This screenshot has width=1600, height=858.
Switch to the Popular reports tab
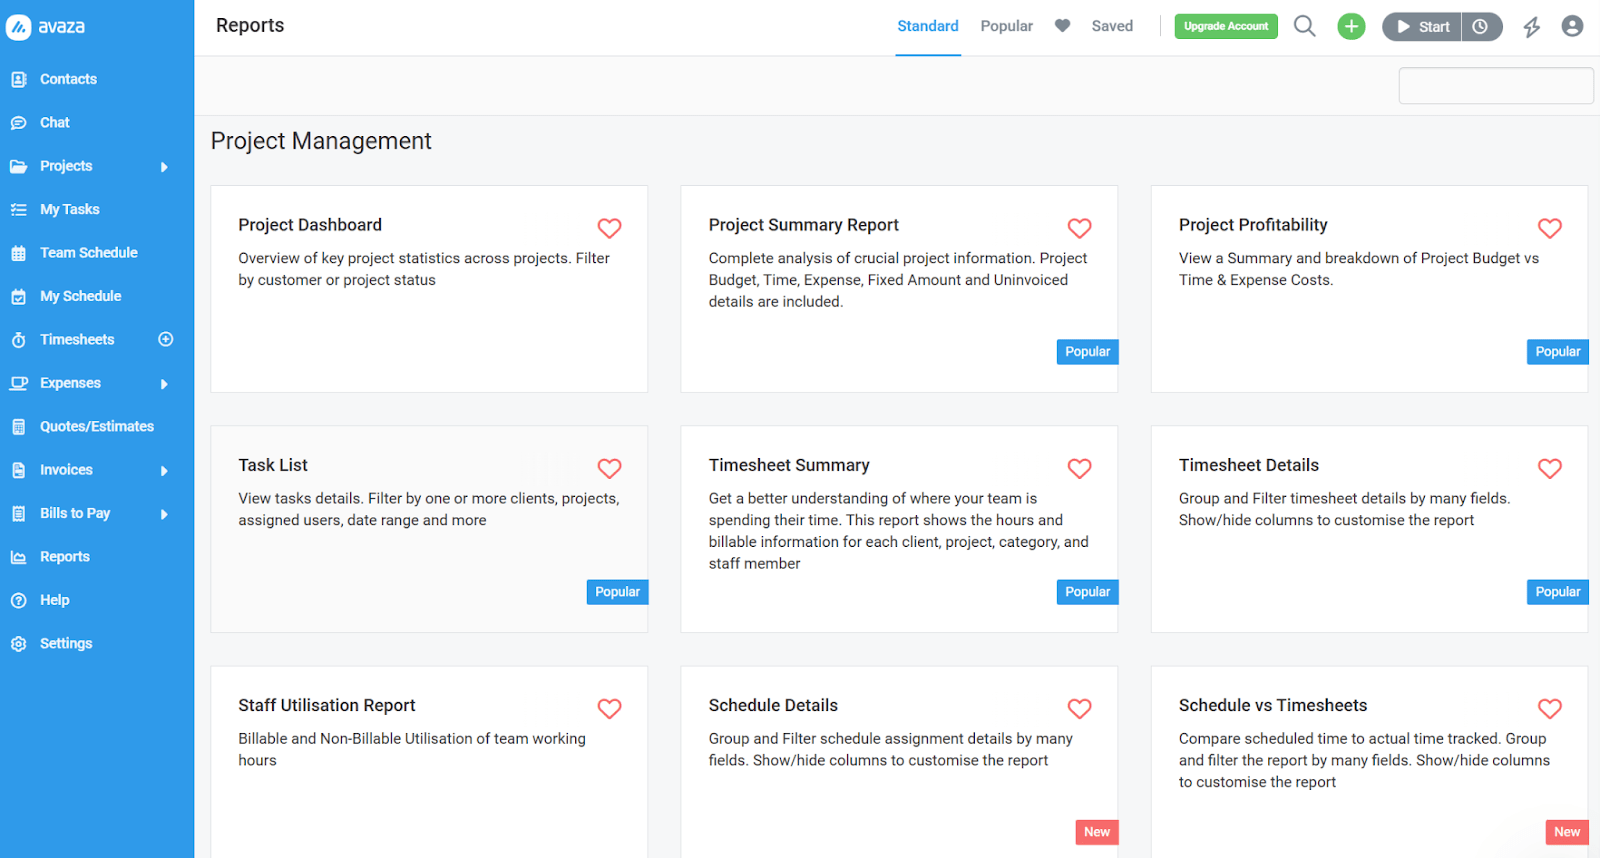point(1006,26)
